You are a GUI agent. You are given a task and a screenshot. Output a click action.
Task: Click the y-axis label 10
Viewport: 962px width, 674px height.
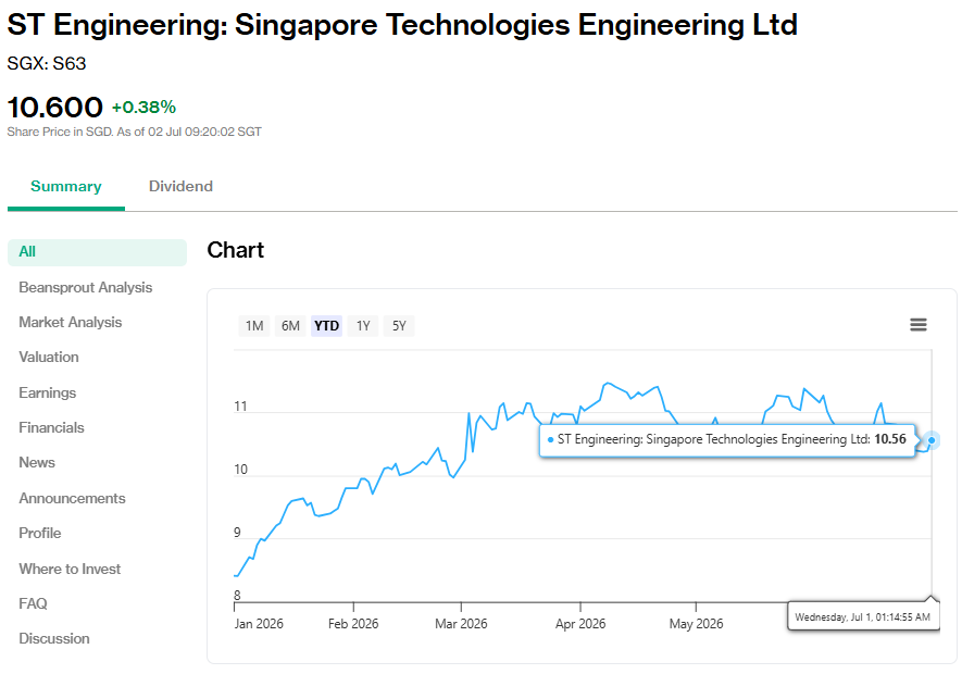pos(240,470)
